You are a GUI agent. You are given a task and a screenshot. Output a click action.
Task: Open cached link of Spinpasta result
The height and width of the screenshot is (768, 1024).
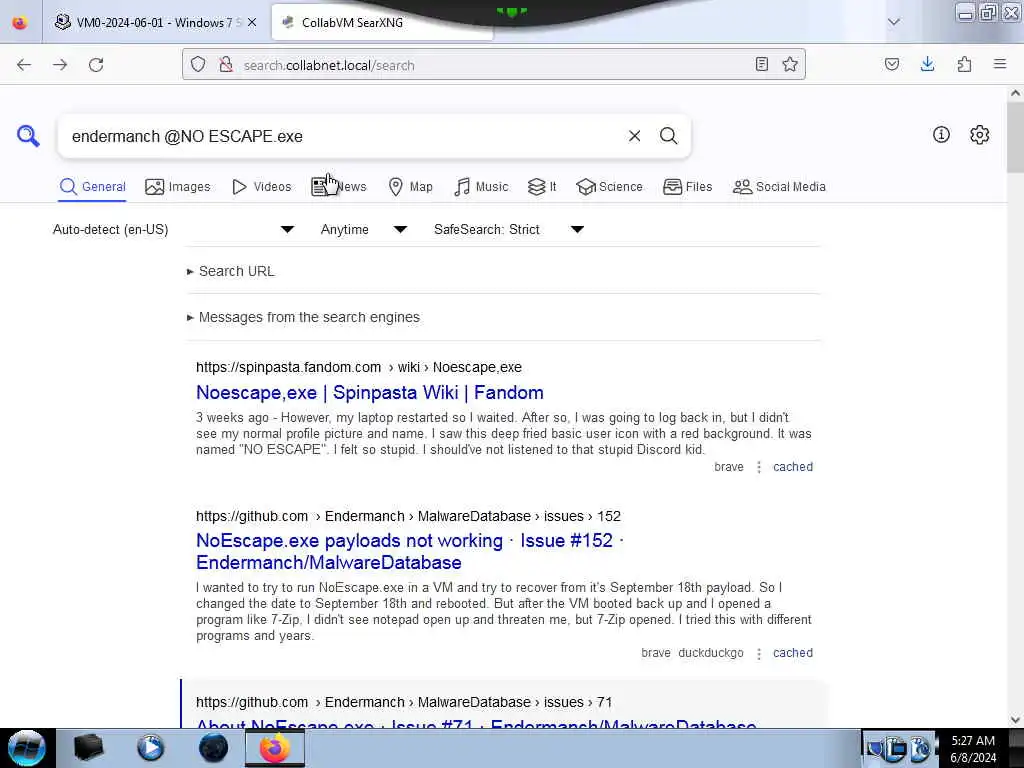(793, 467)
